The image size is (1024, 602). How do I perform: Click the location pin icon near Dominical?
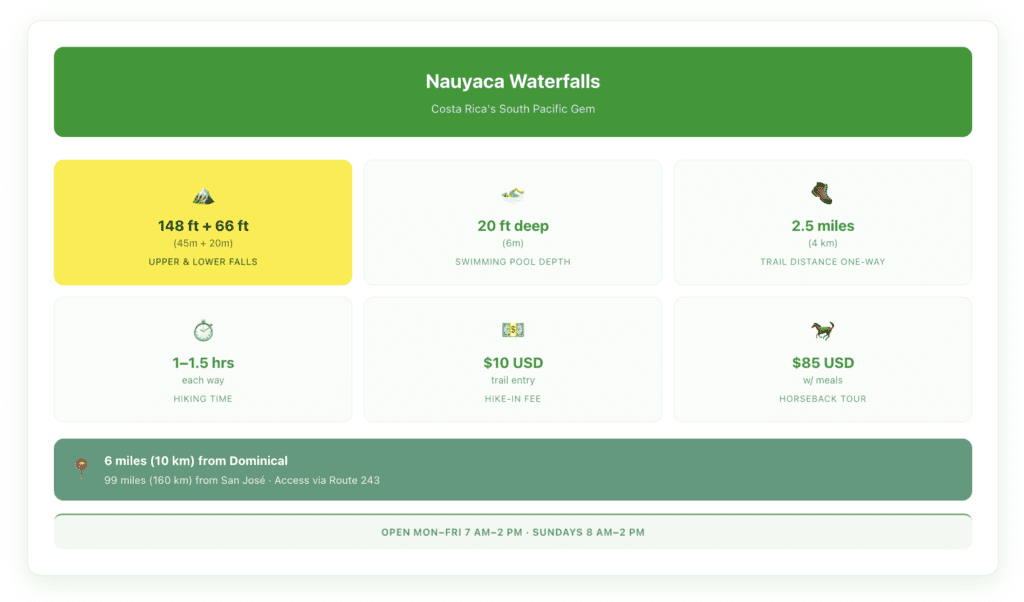(81, 468)
